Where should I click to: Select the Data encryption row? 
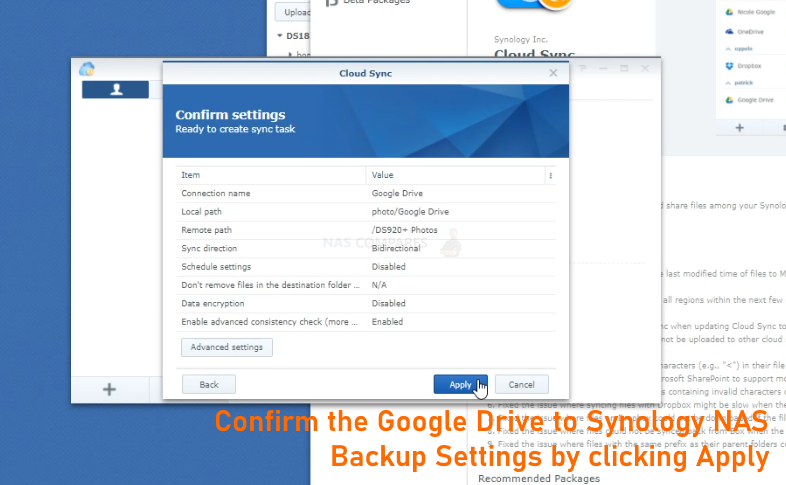[x=366, y=303]
